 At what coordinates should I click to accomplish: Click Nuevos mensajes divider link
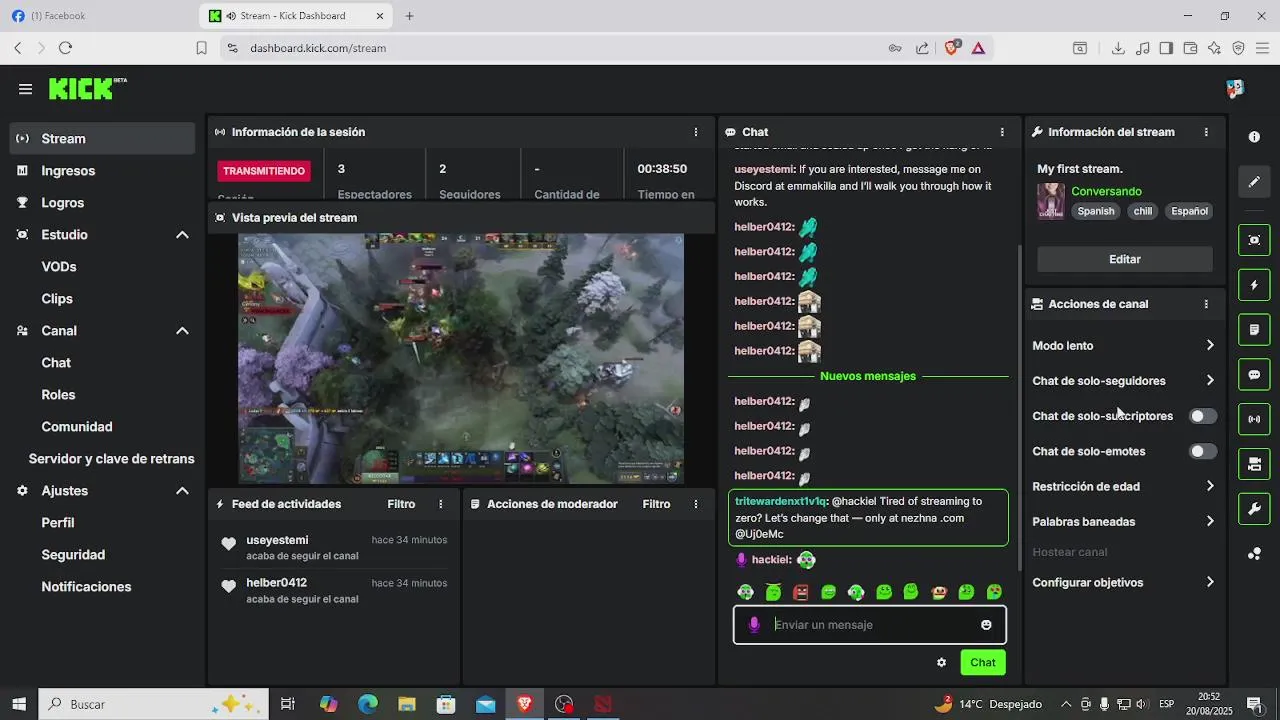point(868,376)
